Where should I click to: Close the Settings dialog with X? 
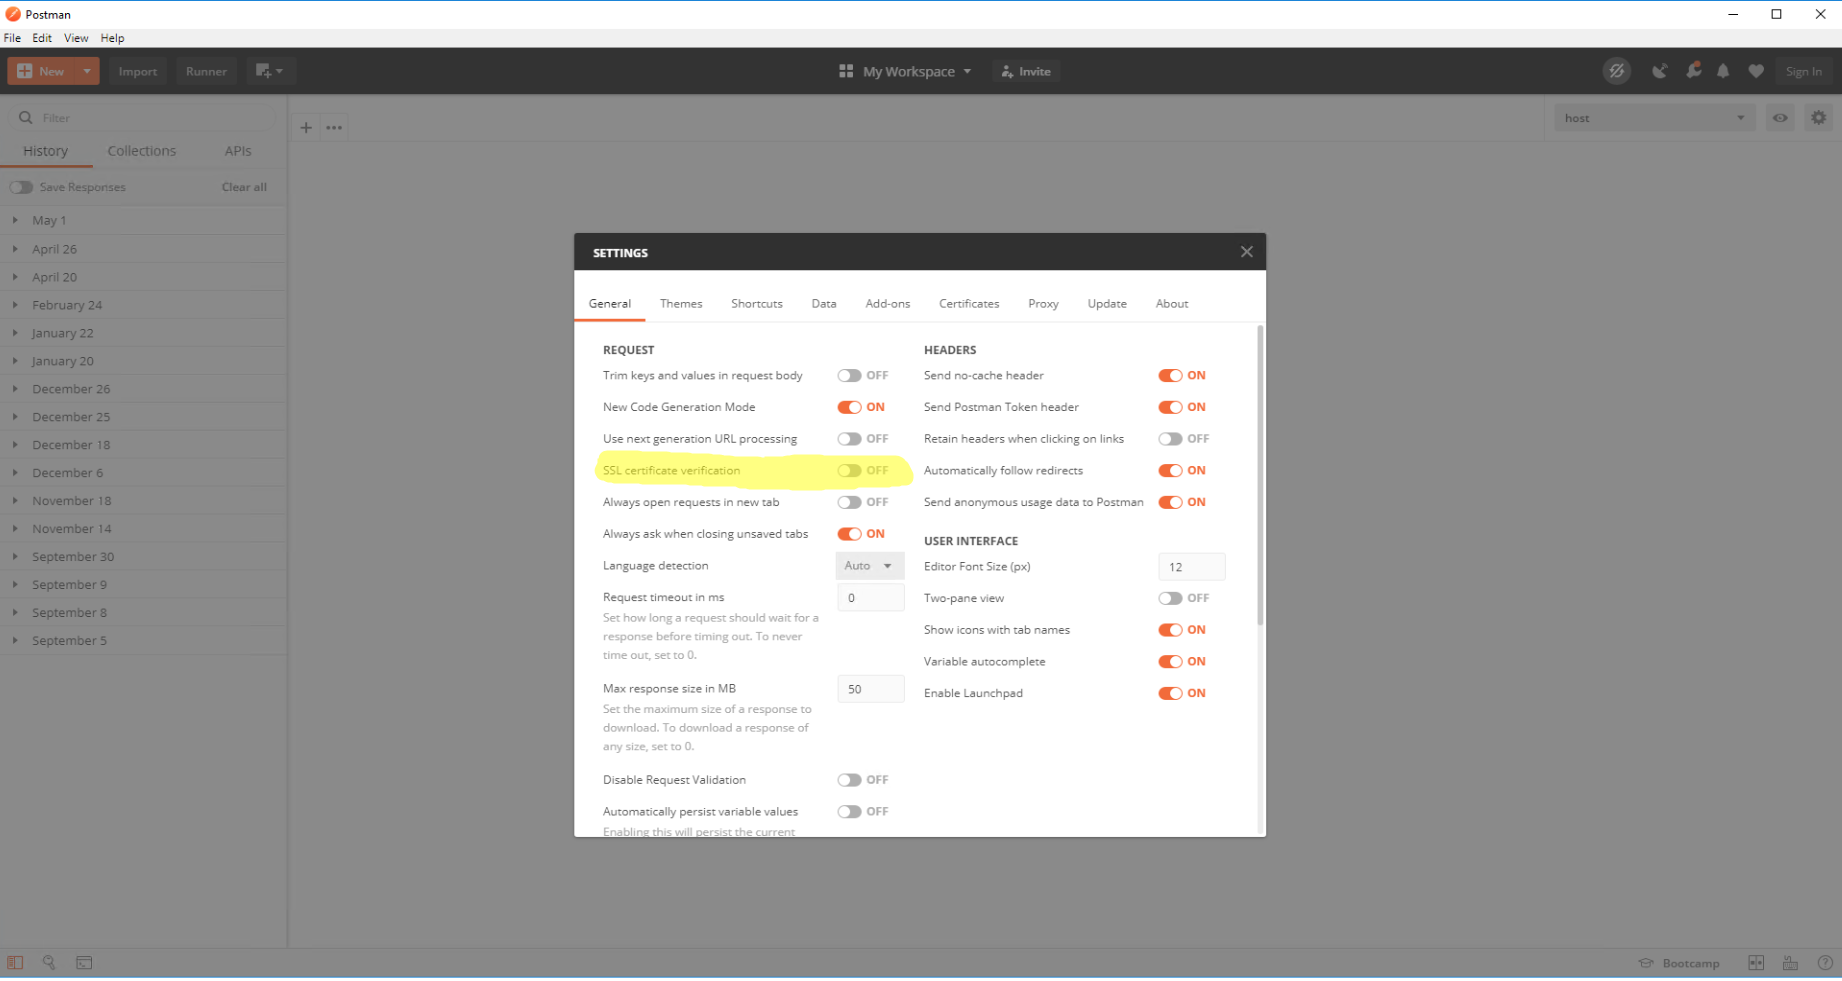[1246, 252]
